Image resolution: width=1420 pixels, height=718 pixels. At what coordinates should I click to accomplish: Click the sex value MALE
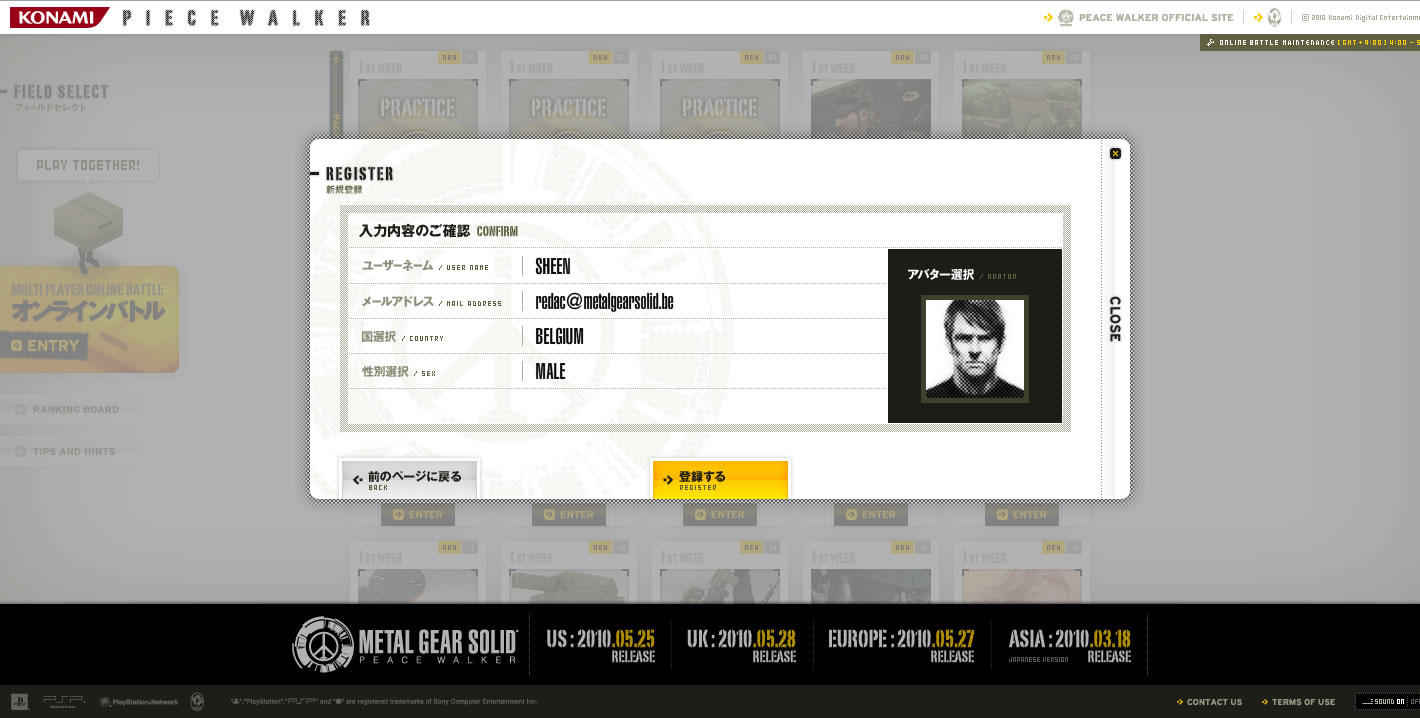click(x=550, y=371)
